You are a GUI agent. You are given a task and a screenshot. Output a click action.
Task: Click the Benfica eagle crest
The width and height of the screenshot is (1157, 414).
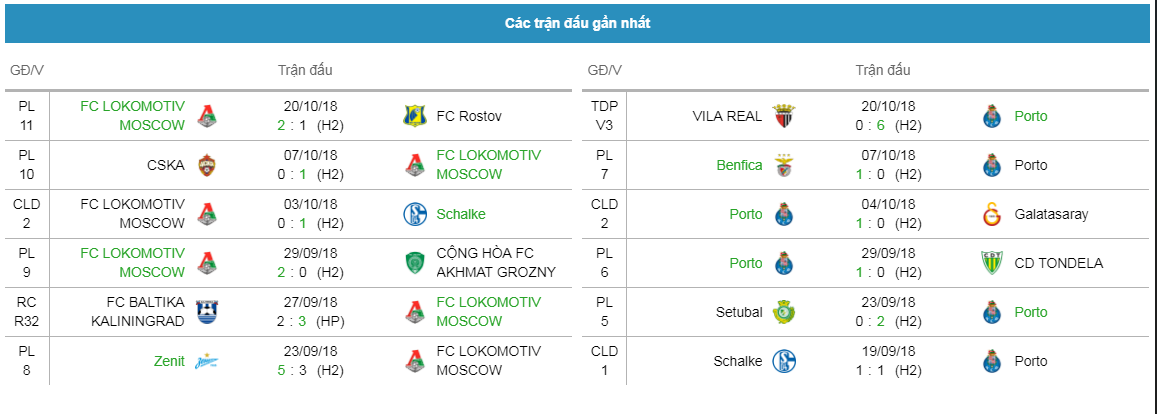coord(784,165)
